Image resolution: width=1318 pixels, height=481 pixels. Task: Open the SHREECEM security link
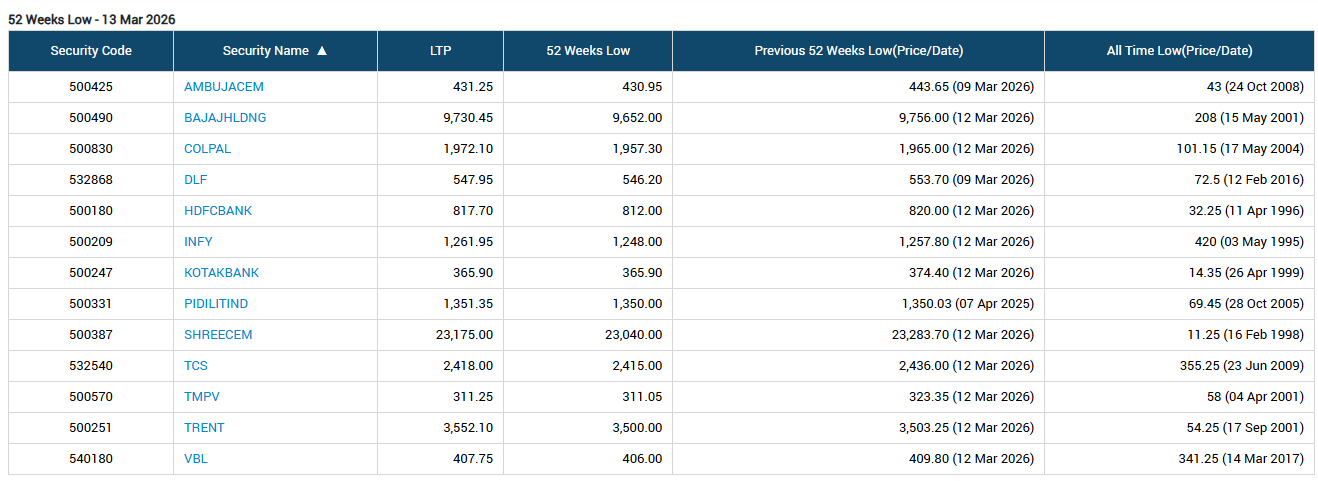(x=218, y=335)
